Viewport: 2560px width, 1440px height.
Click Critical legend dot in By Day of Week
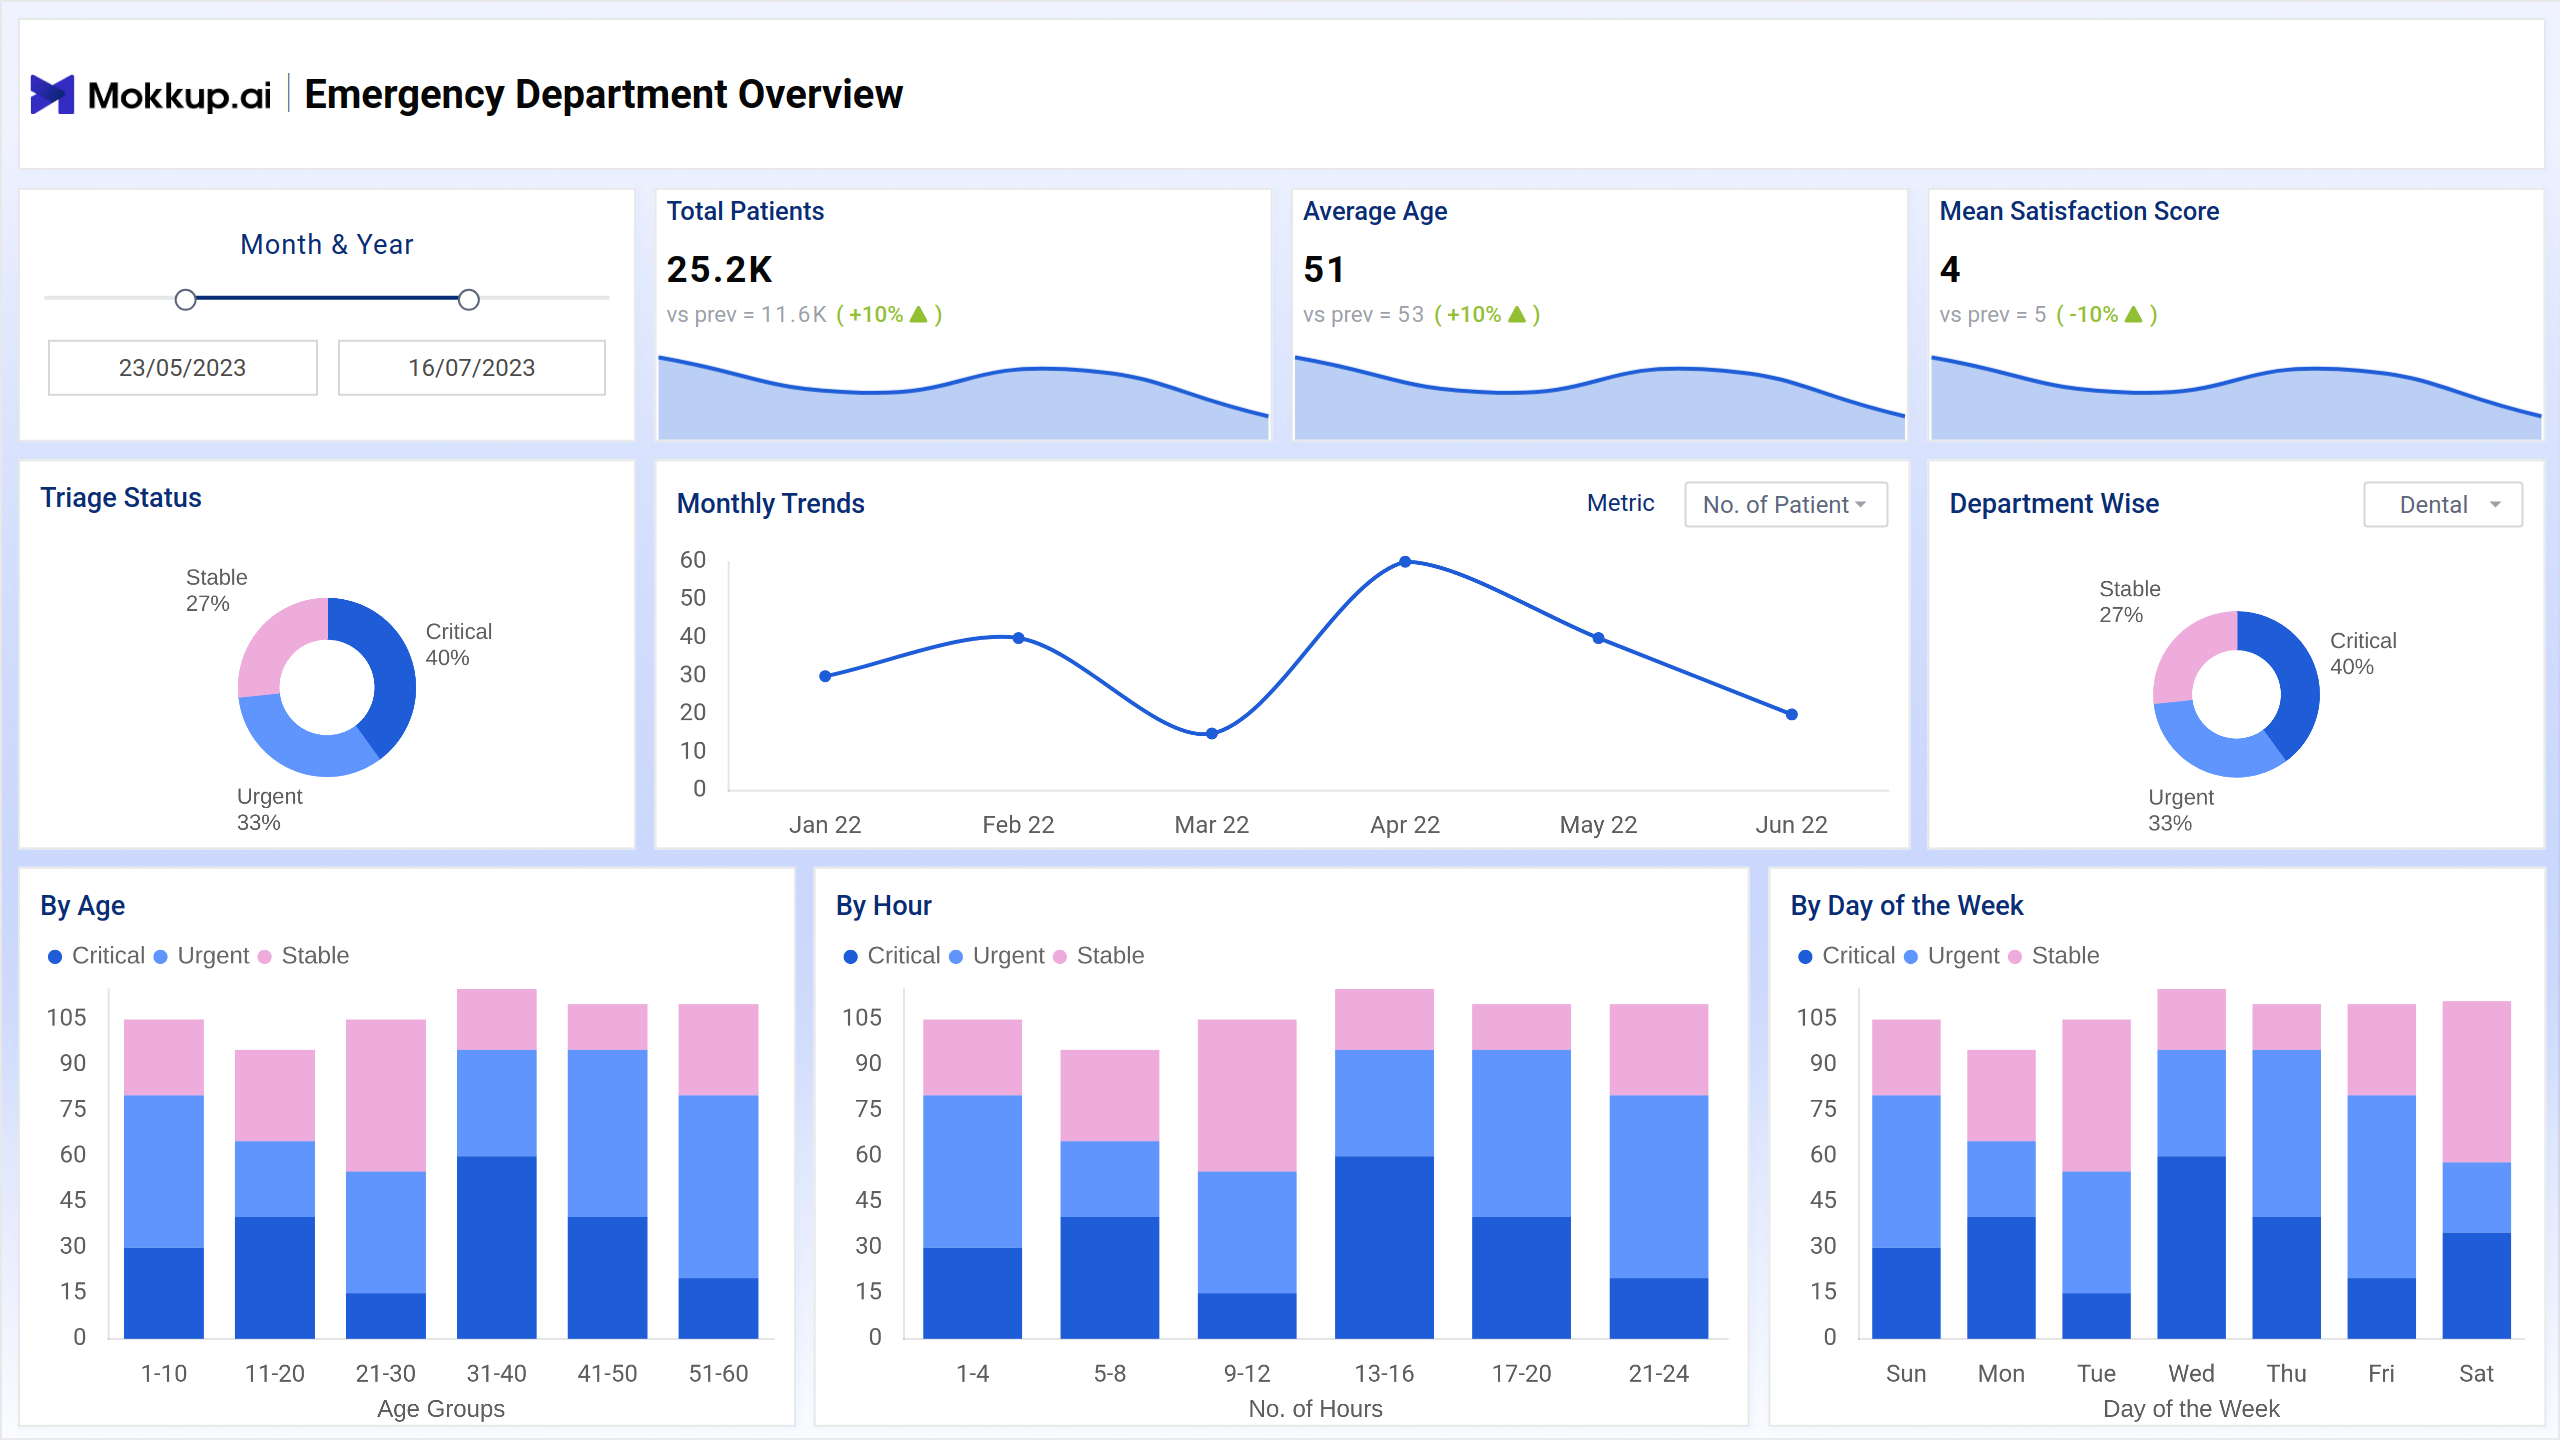pos(1805,957)
